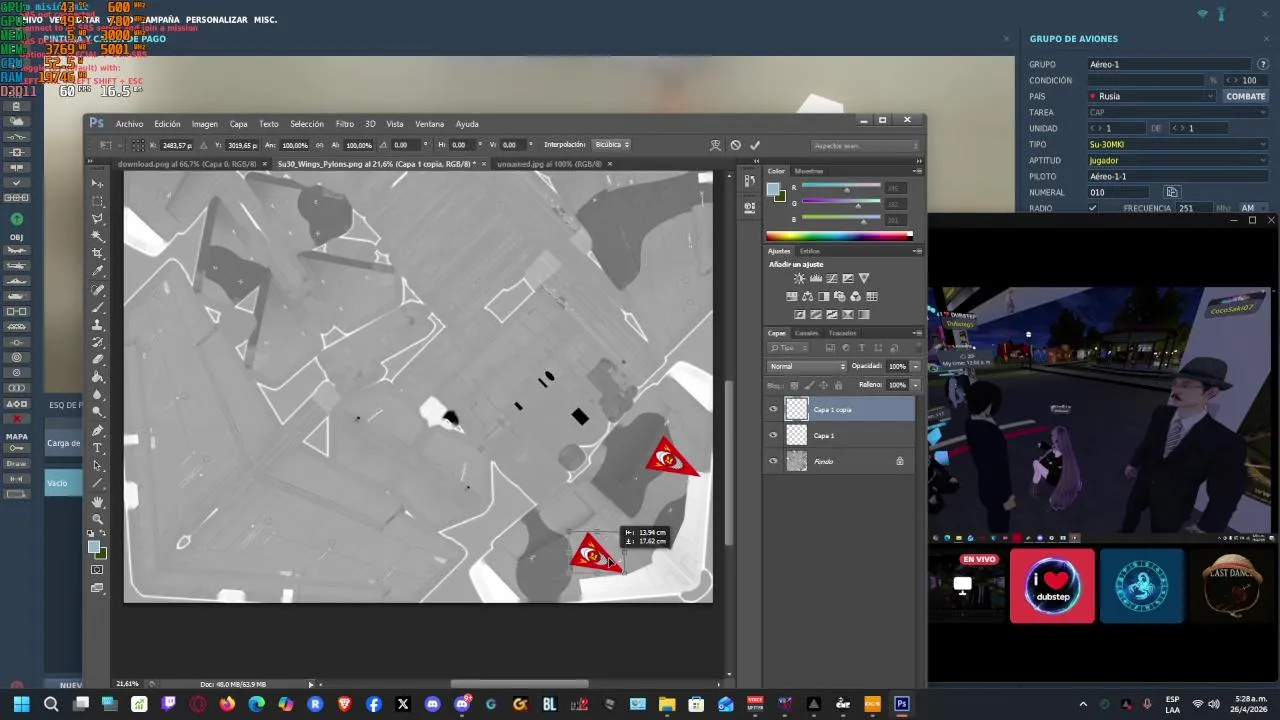1280x720 pixels.
Task: Select the Rectangular Marquee tool
Action: click(97, 201)
